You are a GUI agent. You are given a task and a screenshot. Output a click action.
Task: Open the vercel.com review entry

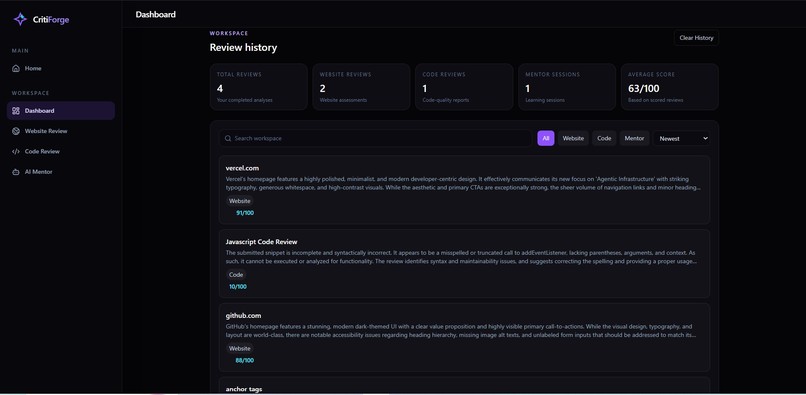pyautogui.click(x=464, y=190)
